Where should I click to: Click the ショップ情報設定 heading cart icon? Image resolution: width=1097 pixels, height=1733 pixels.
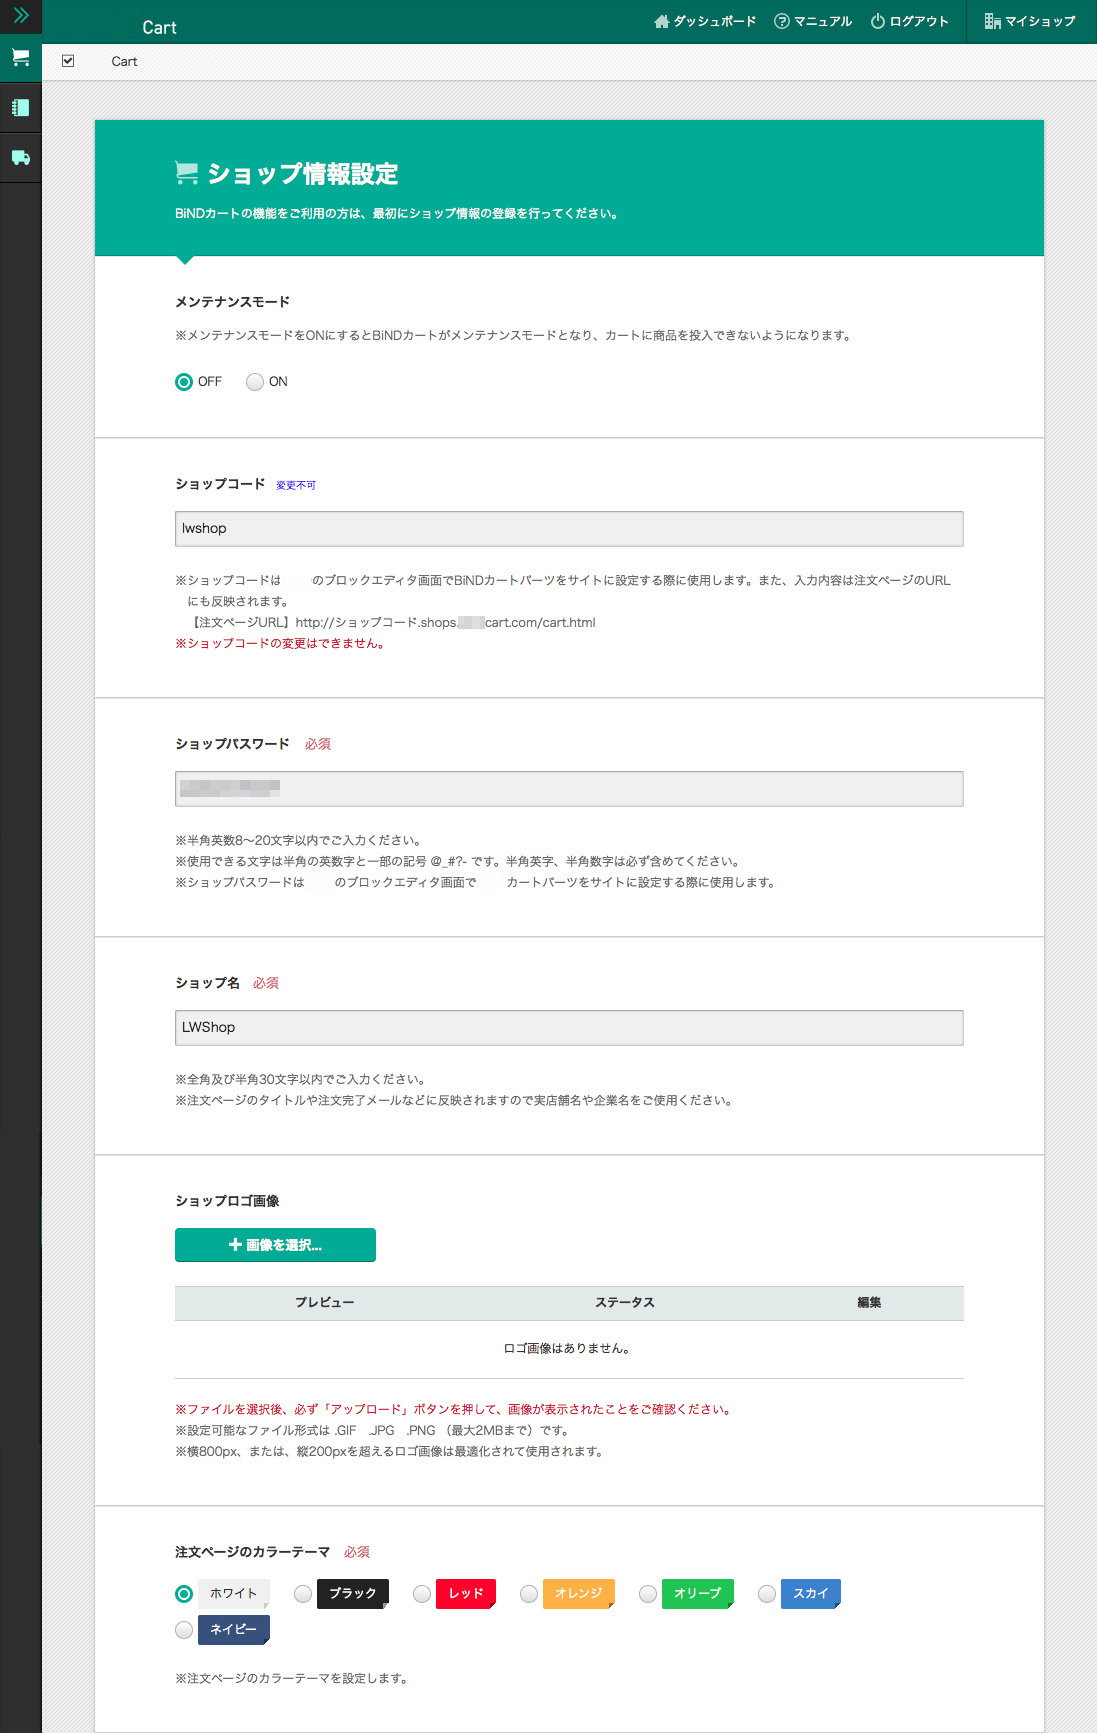[x=186, y=174]
